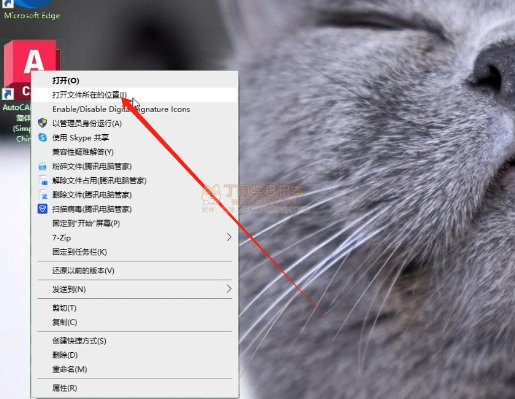Click the unlock-file-occupation Tencent icon

click(43, 180)
